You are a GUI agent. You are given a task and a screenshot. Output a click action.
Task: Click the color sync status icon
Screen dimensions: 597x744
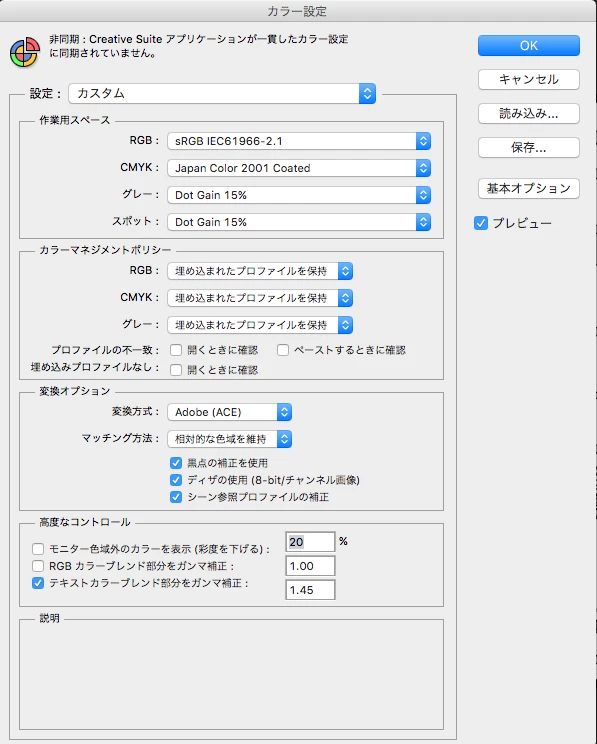(24, 52)
